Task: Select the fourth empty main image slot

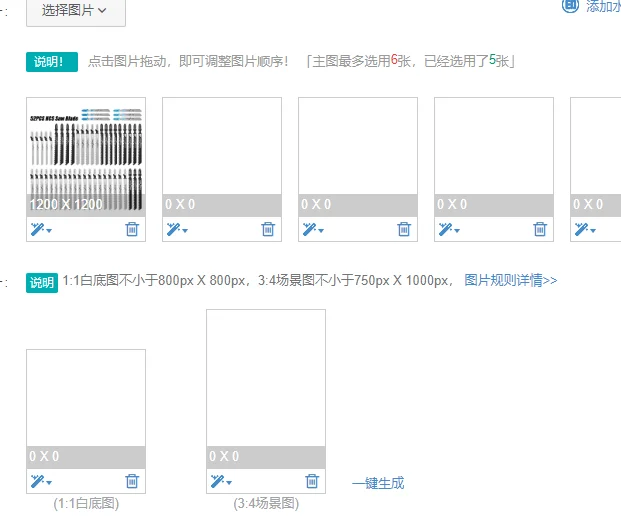Action: pos(494,157)
